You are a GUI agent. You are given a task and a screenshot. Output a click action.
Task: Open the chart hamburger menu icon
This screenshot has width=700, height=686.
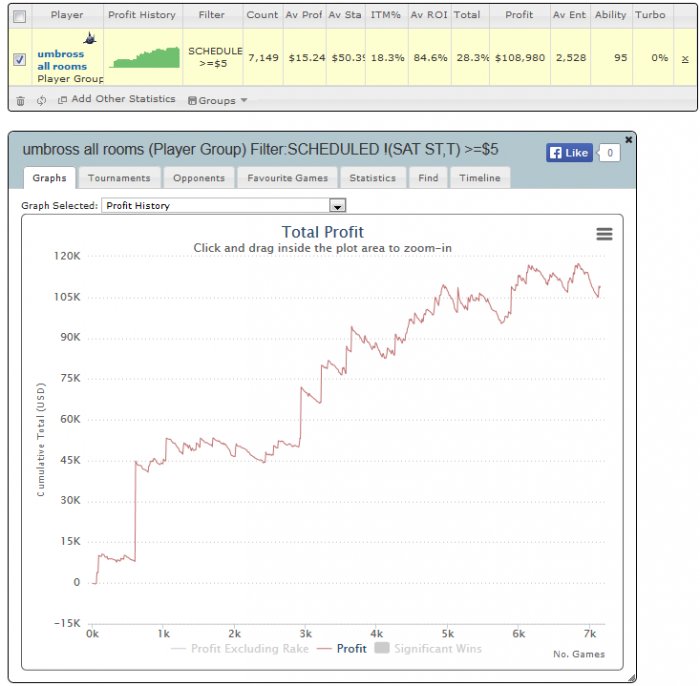(604, 234)
